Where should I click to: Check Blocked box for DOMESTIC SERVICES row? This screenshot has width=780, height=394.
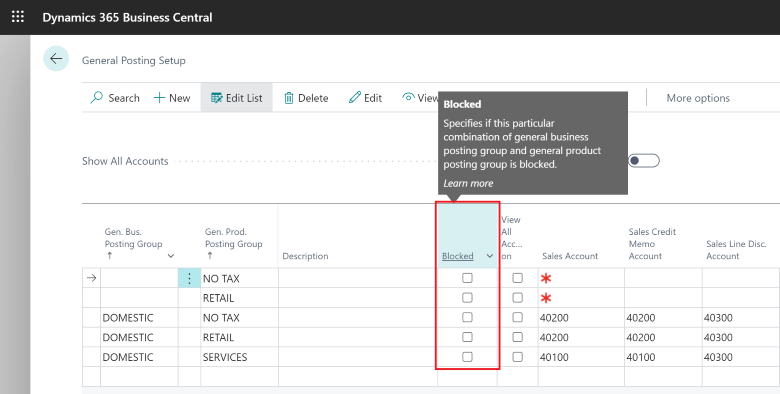[x=467, y=357]
